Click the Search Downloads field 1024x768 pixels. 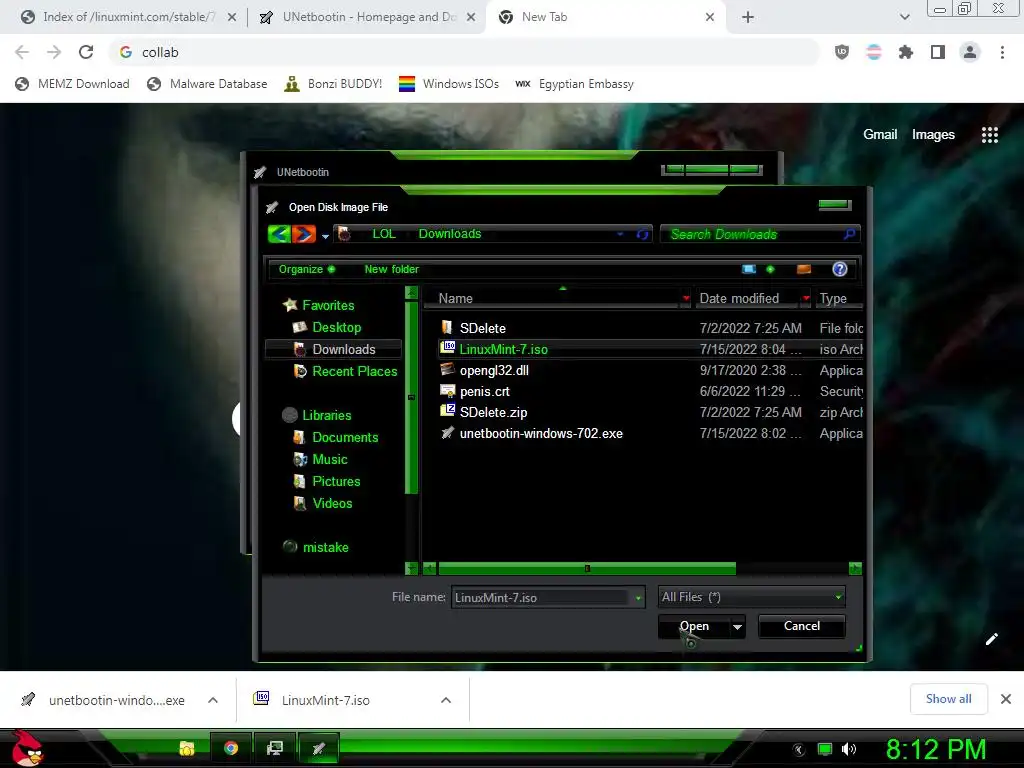pos(760,234)
